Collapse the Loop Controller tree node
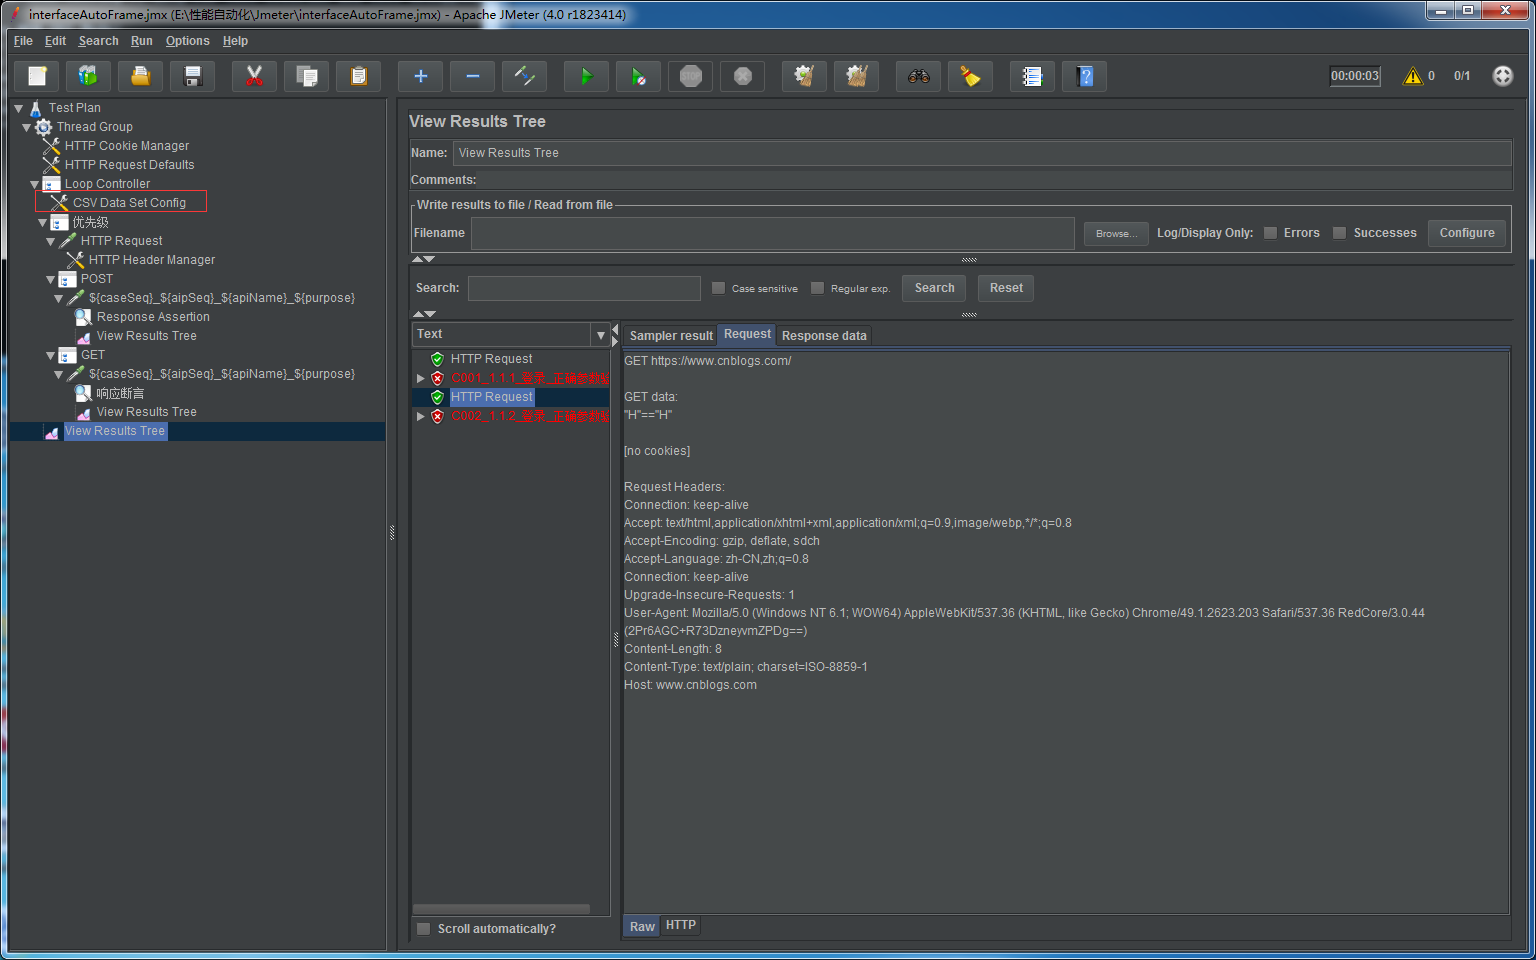Image resolution: width=1536 pixels, height=960 pixels. click(35, 184)
